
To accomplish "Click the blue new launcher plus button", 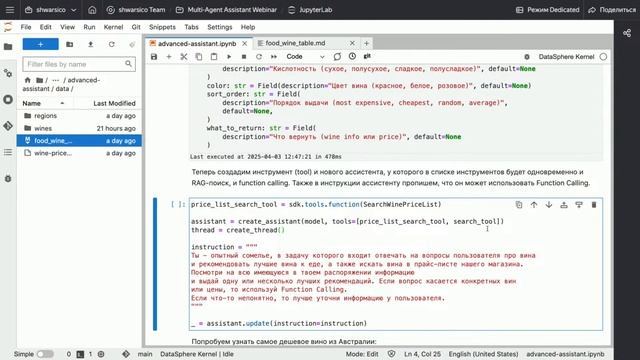I will pos(40,44).
